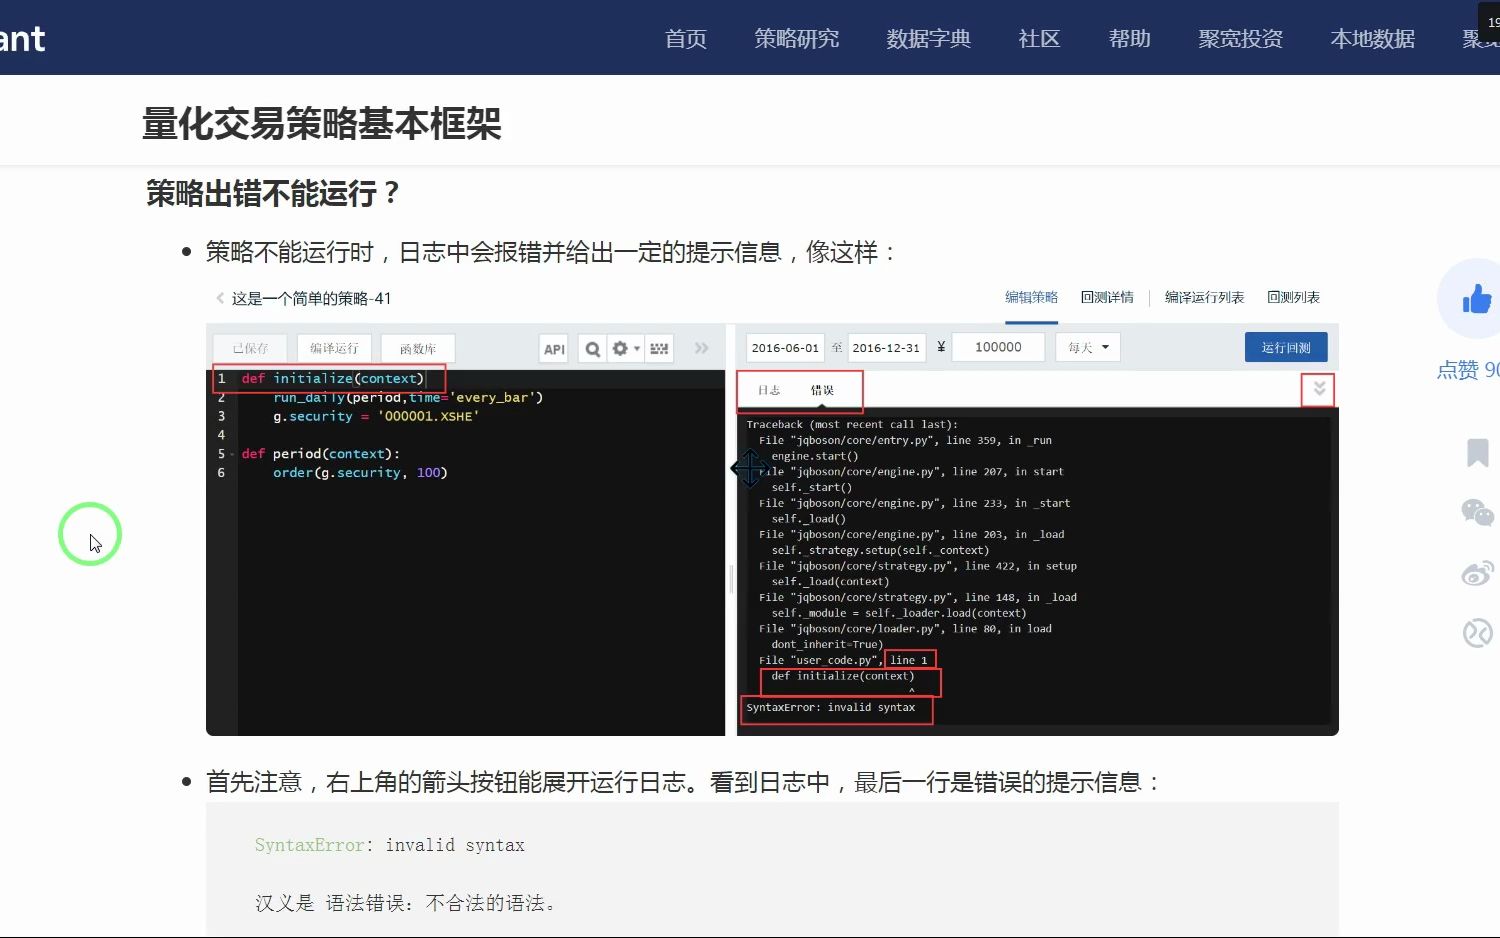Click the strategy title 这是一个简单的策略-41

(311, 298)
